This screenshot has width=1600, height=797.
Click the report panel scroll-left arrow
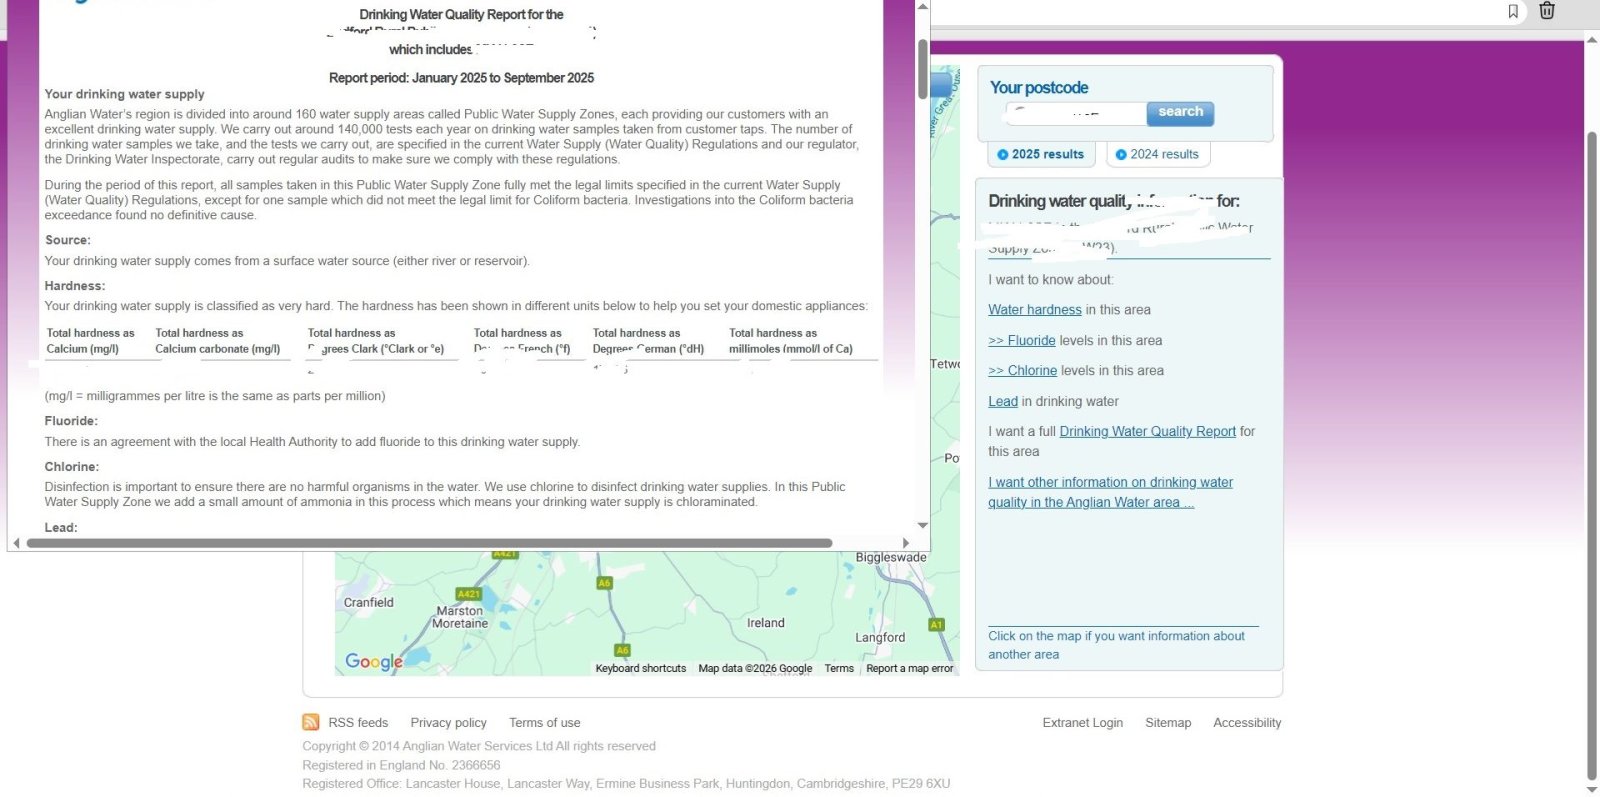(16, 543)
